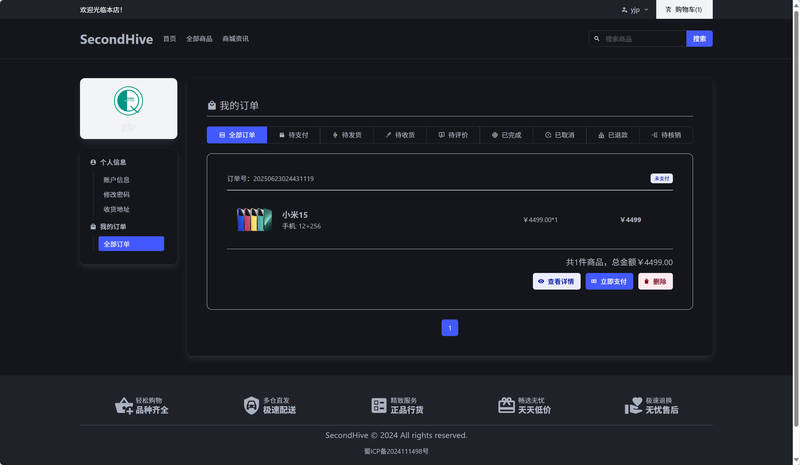This screenshot has height=465, width=800.
Task: Click the 天天低价 gift icon
Action: click(506, 405)
